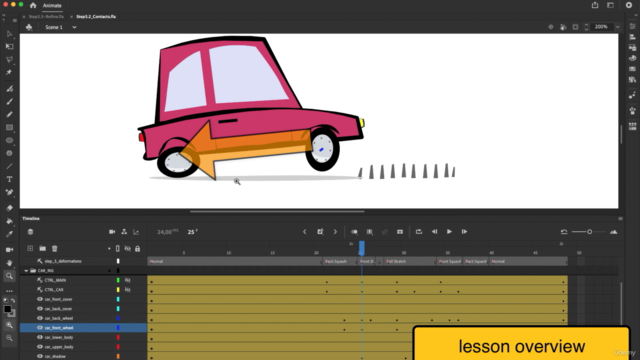Click the timeline zoom slider handle
This screenshot has width=640, height=360.
589,232
